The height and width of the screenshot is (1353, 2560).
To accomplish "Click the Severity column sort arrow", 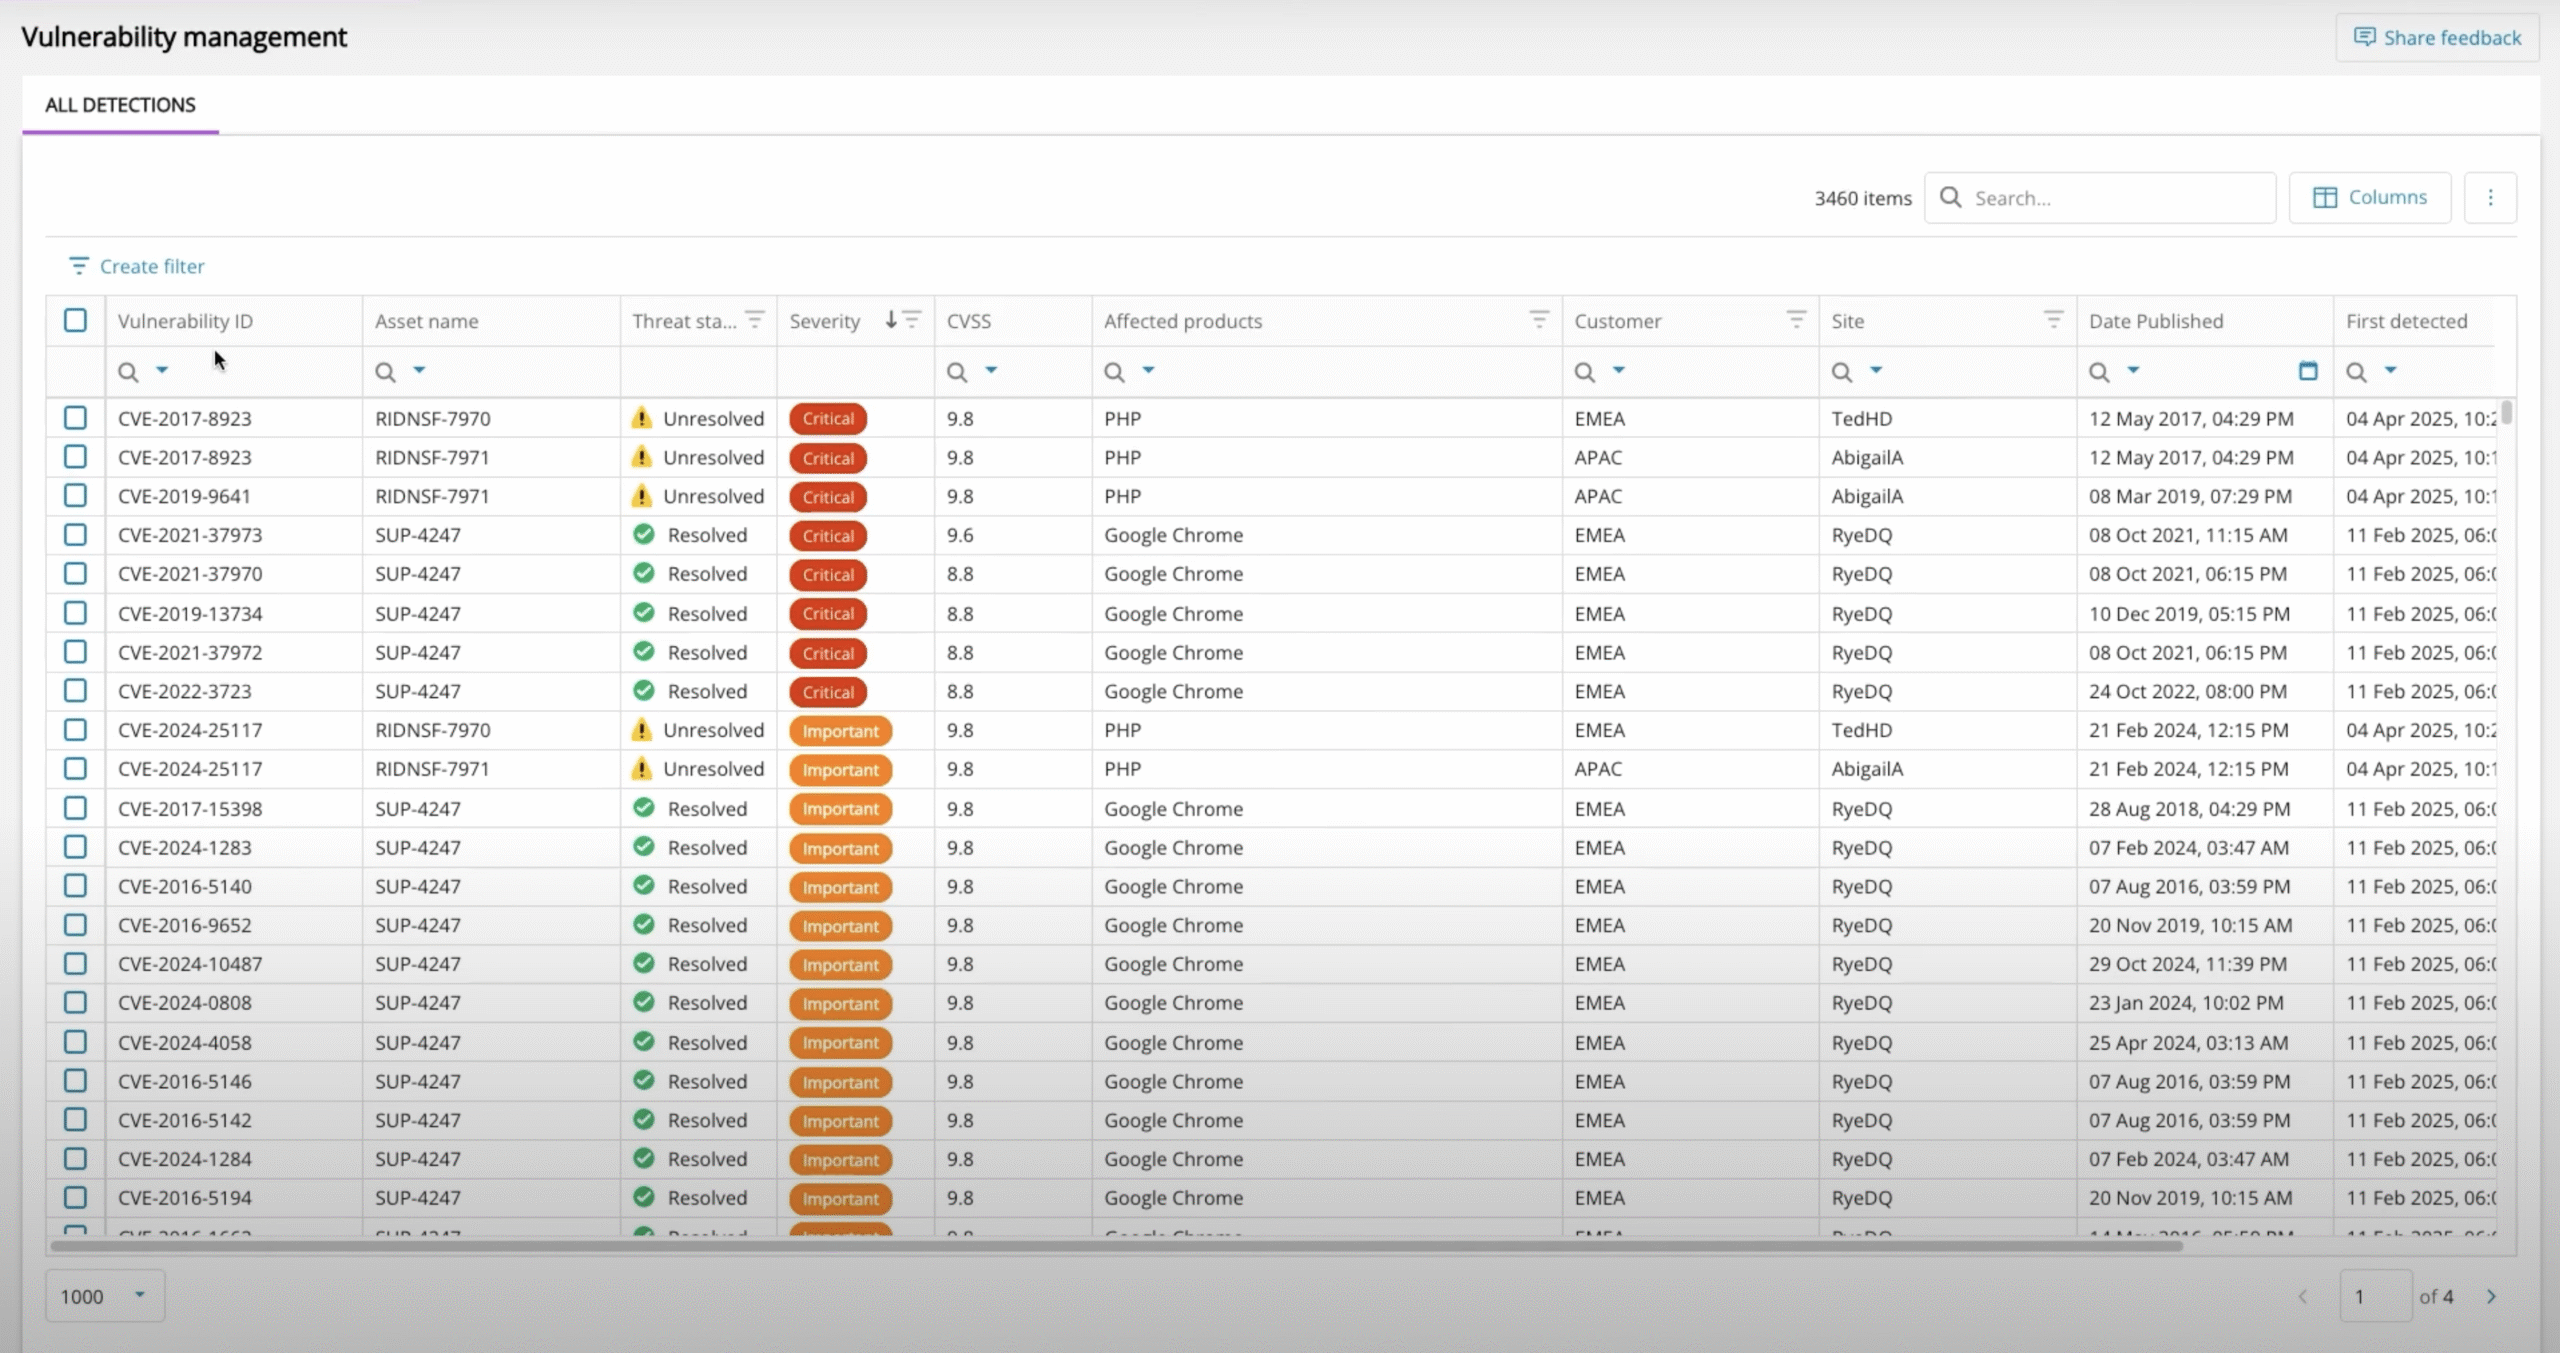I will (x=890, y=320).
